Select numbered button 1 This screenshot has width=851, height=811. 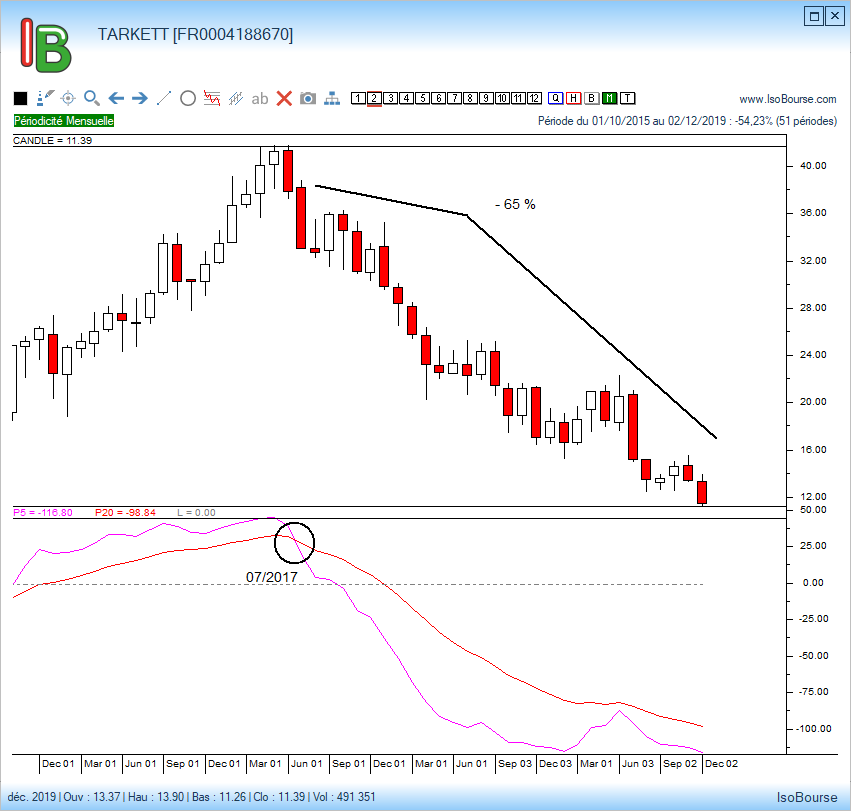(x=358, y=98)
